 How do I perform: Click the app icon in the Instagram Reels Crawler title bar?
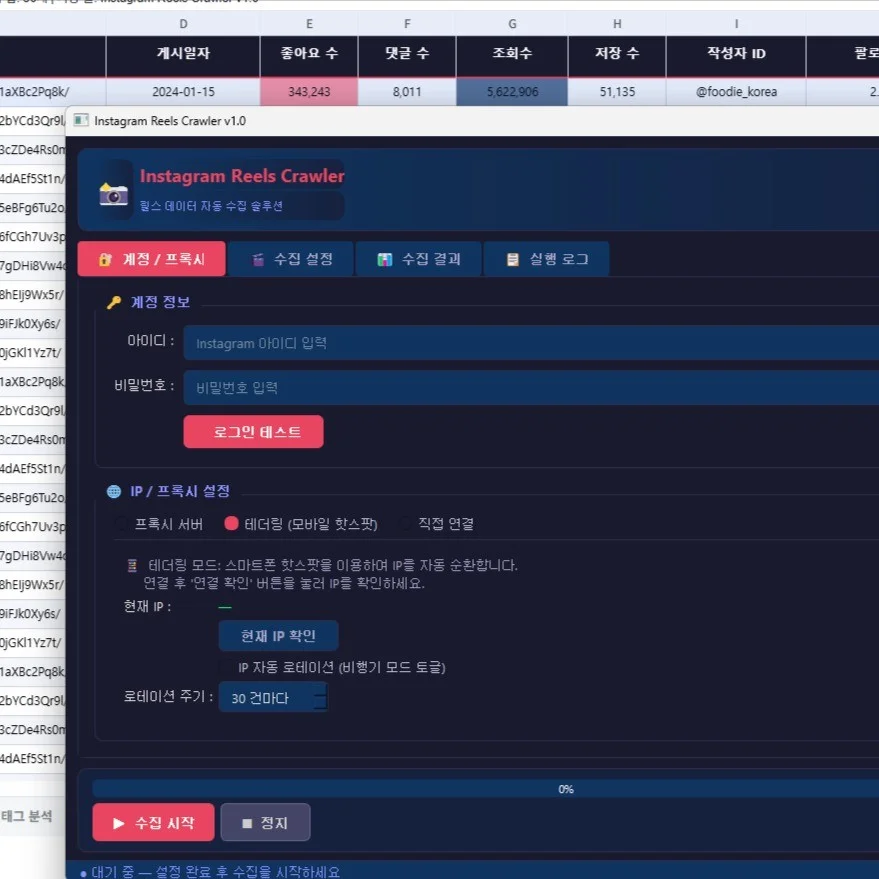pyautogui.click(x=81, y=121)
